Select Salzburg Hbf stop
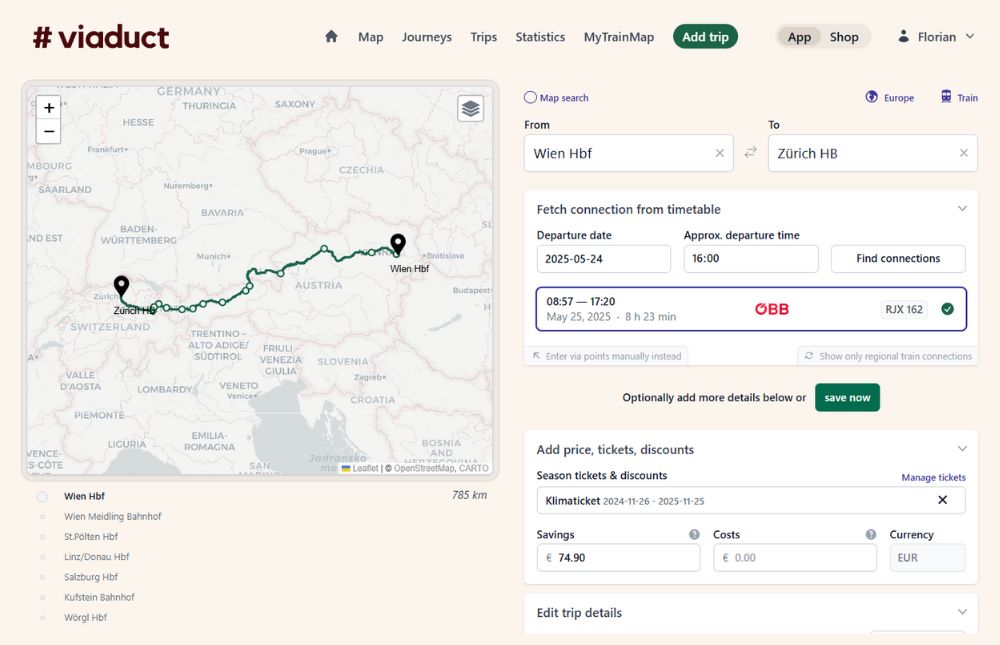The height and width of the screenshot is (645, 1000). click(x=91, y=577)
